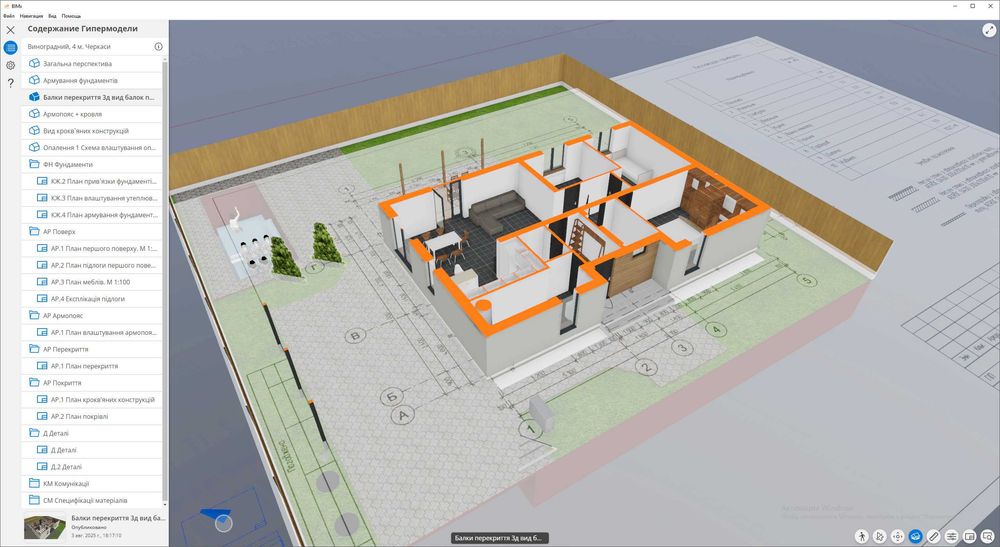
Task: Open the Армування фундаментів 3D view
Action: coord(94,80)
